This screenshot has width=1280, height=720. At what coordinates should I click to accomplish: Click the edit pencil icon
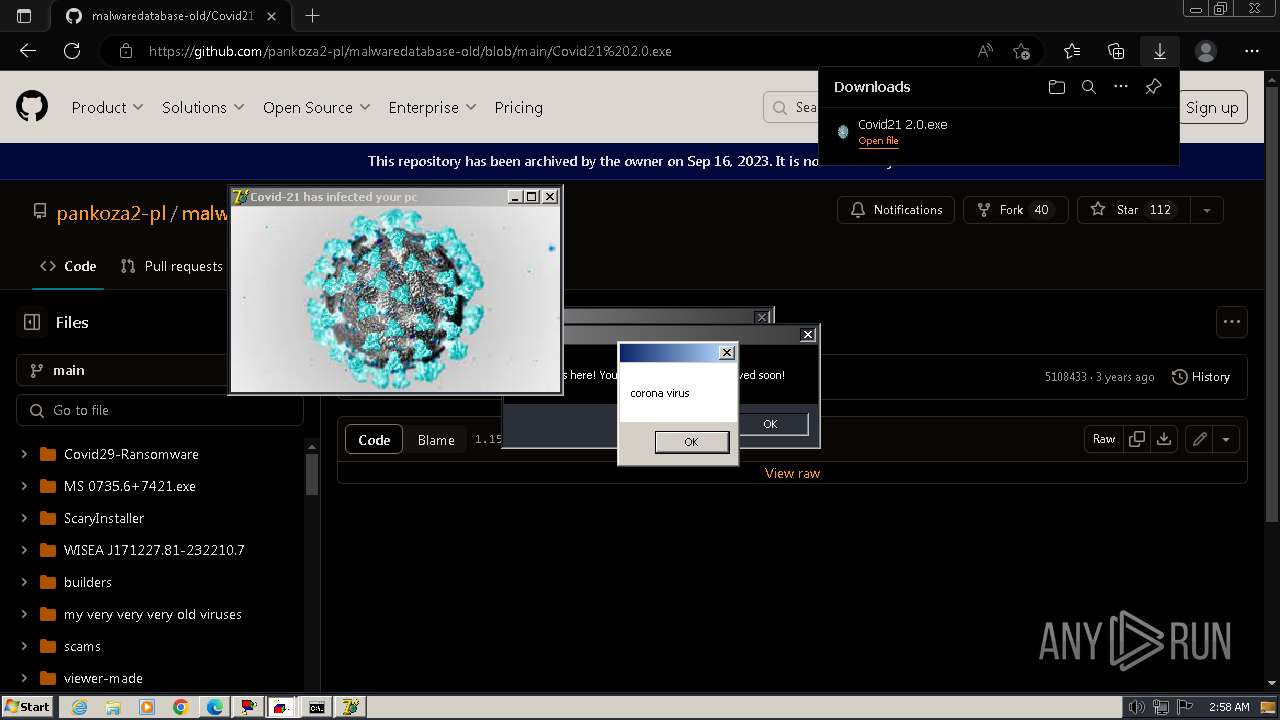1200,439
